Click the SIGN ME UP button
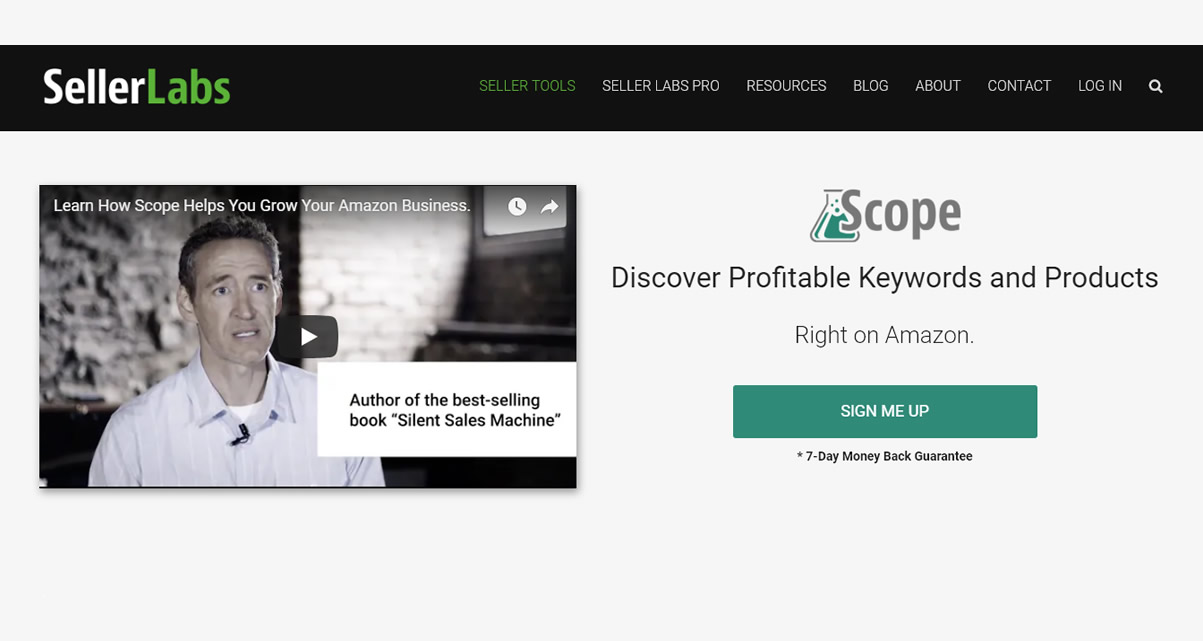The width and height of the screenshot is (1203, 641). [x=885, y=411]
